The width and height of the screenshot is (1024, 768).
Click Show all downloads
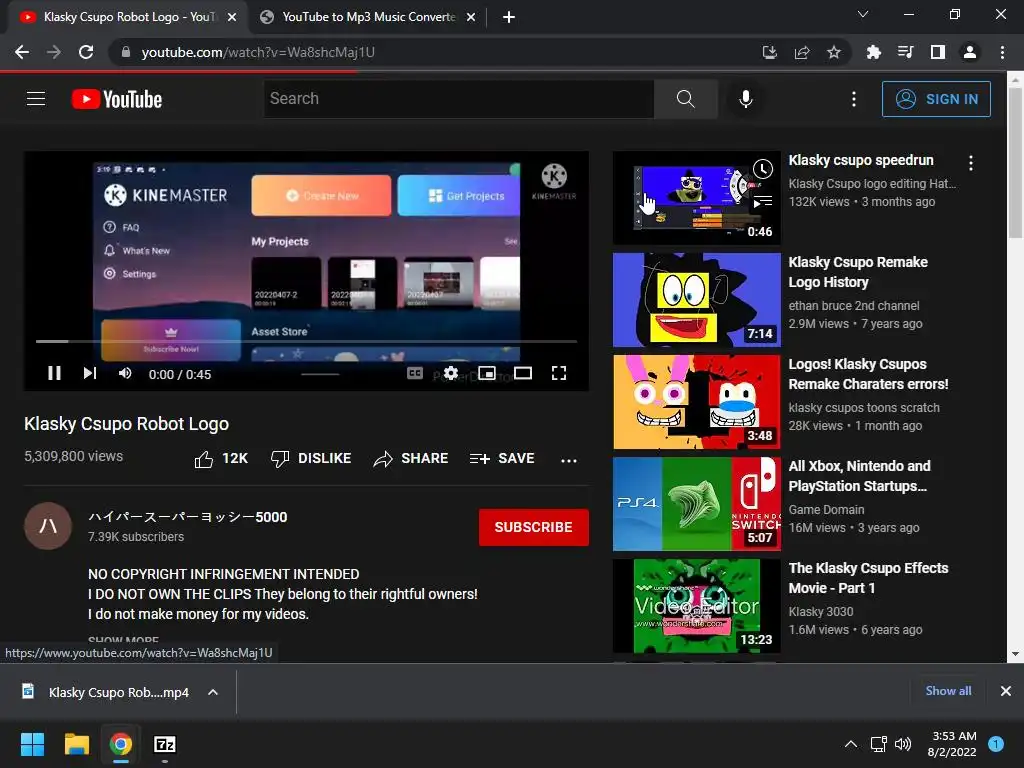click(x=948, y=691)
